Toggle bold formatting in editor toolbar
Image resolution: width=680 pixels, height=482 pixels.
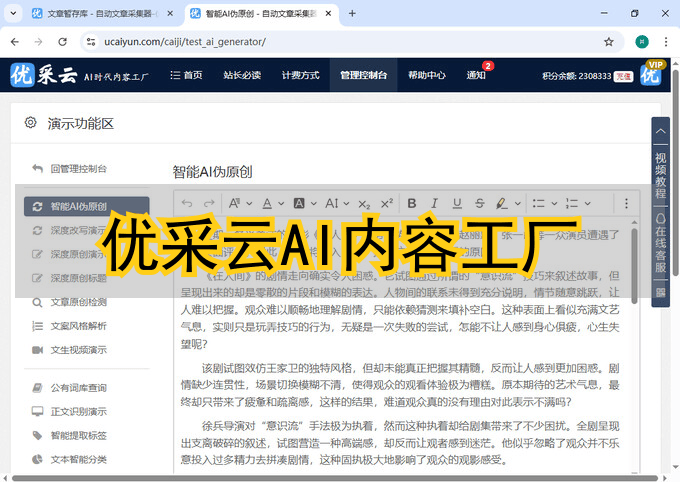410,204
